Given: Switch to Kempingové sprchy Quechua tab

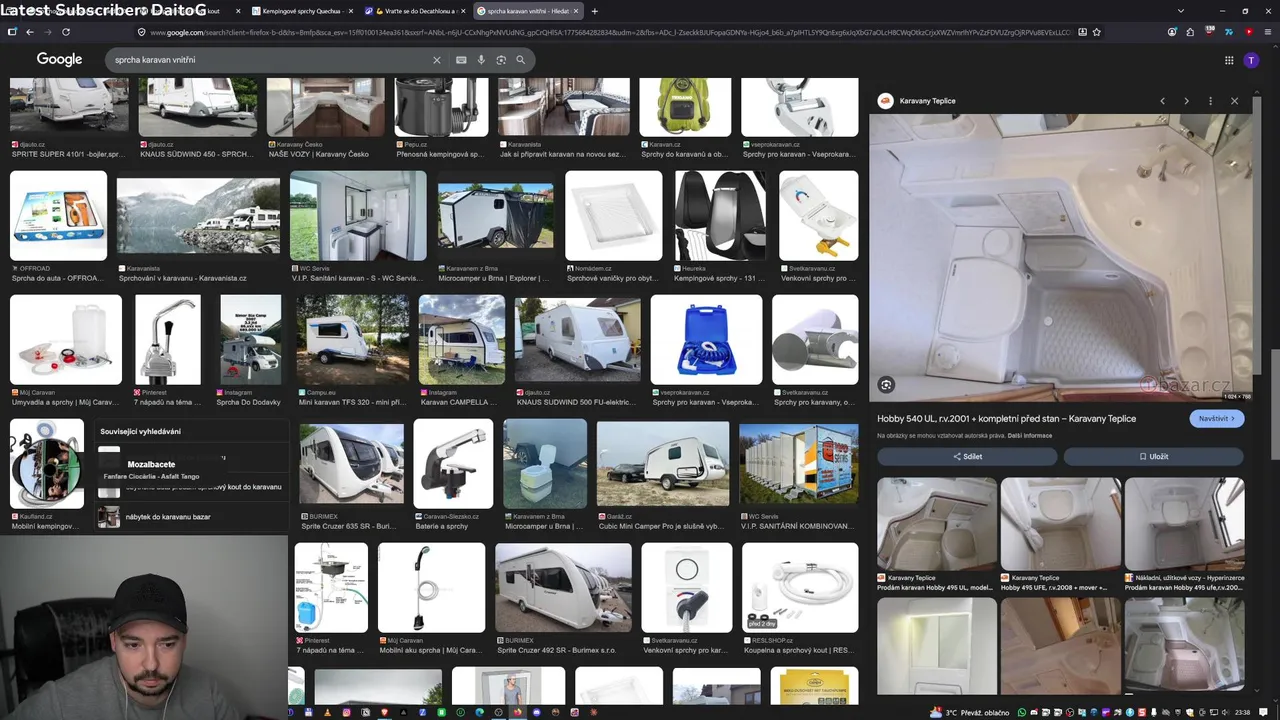Looking at the screenshot, I should pyautogui.click(x=300, y=11).
